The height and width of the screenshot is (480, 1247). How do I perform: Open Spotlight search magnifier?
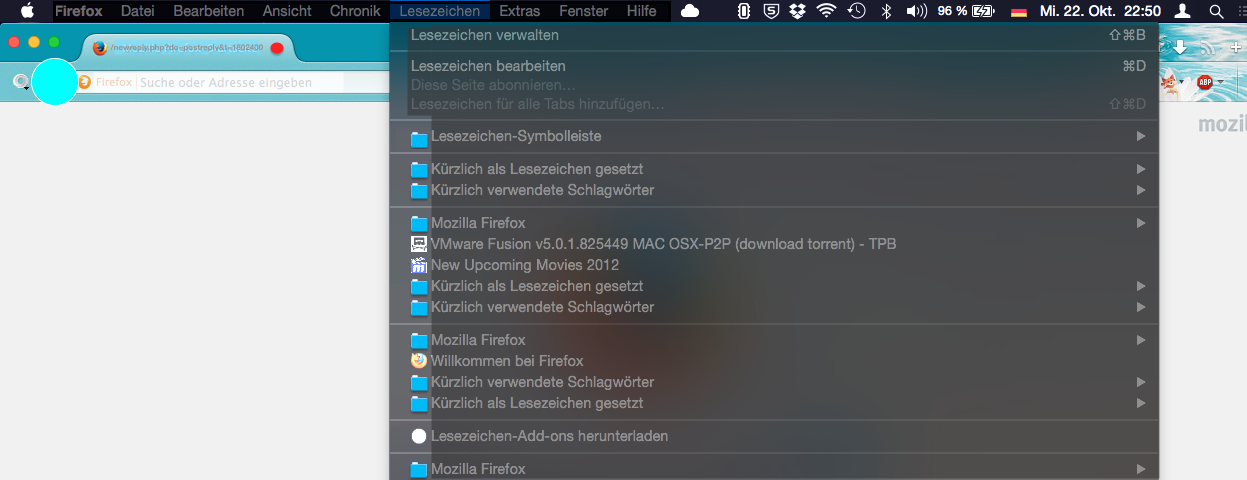pyautogui.click(x=1215, y=11)
